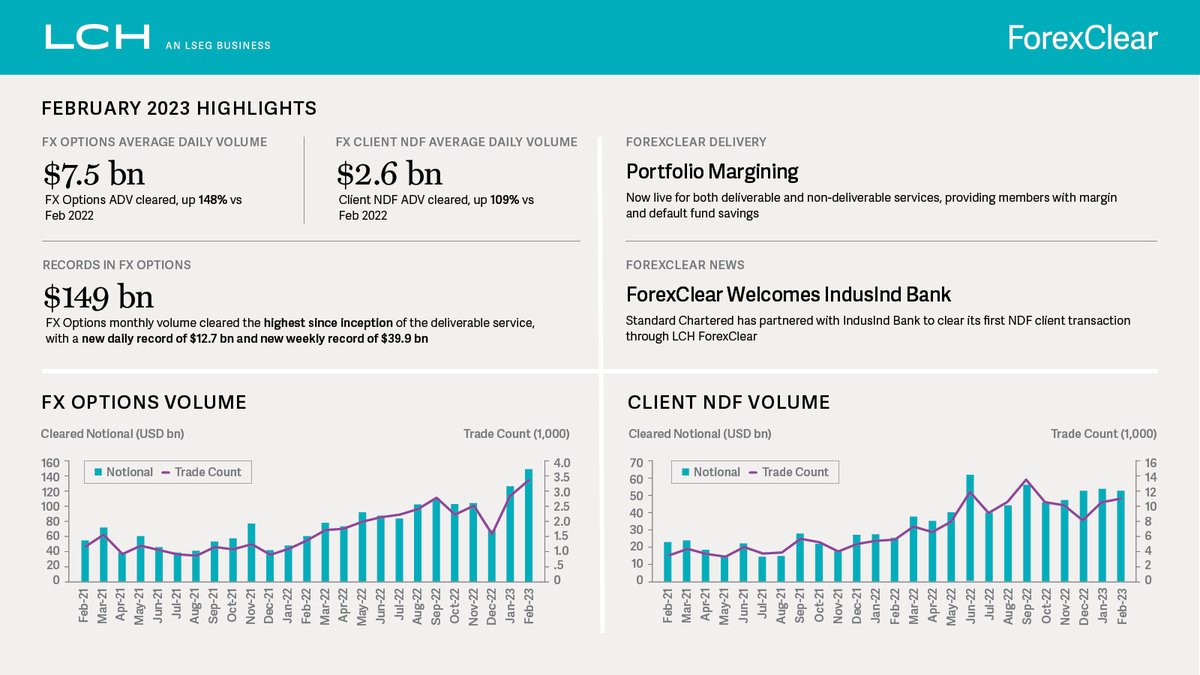Screen dimensions: 1200x675
Task: Click Portfolio Margining description paragraph
Action: click(x=871, y=205)
